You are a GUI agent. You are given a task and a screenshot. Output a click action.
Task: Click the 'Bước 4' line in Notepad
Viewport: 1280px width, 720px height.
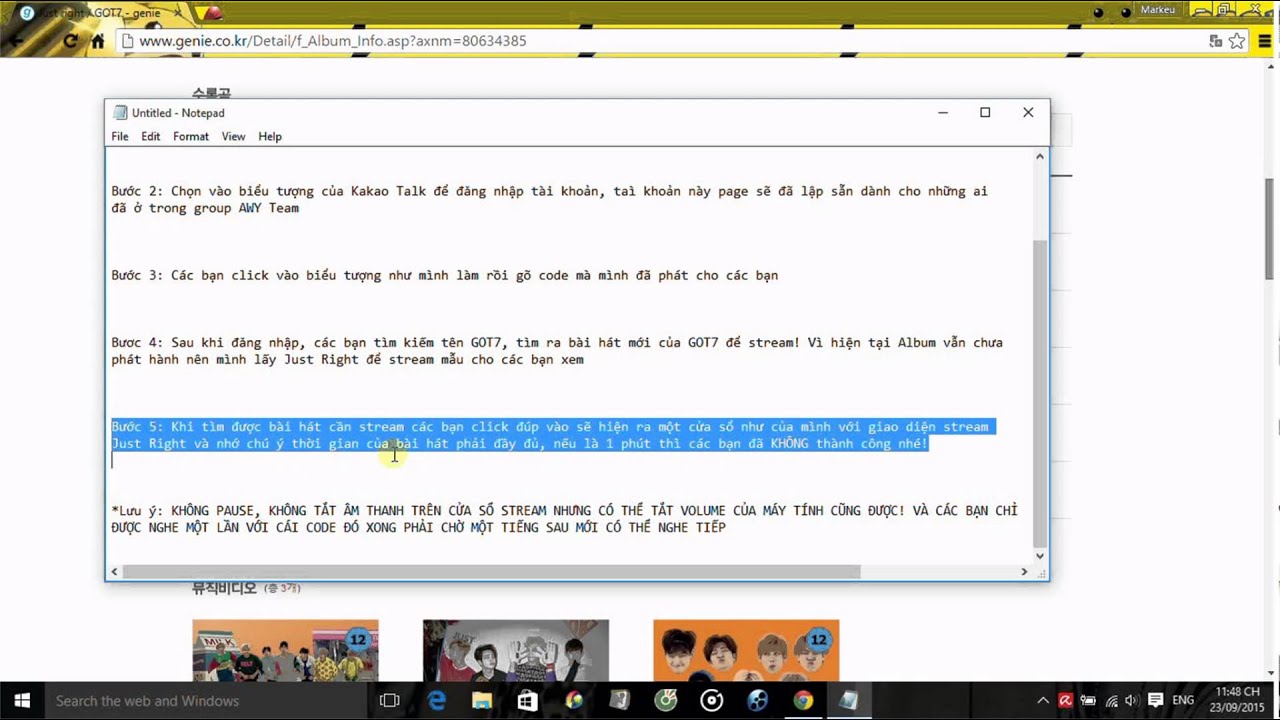(557, 351)
